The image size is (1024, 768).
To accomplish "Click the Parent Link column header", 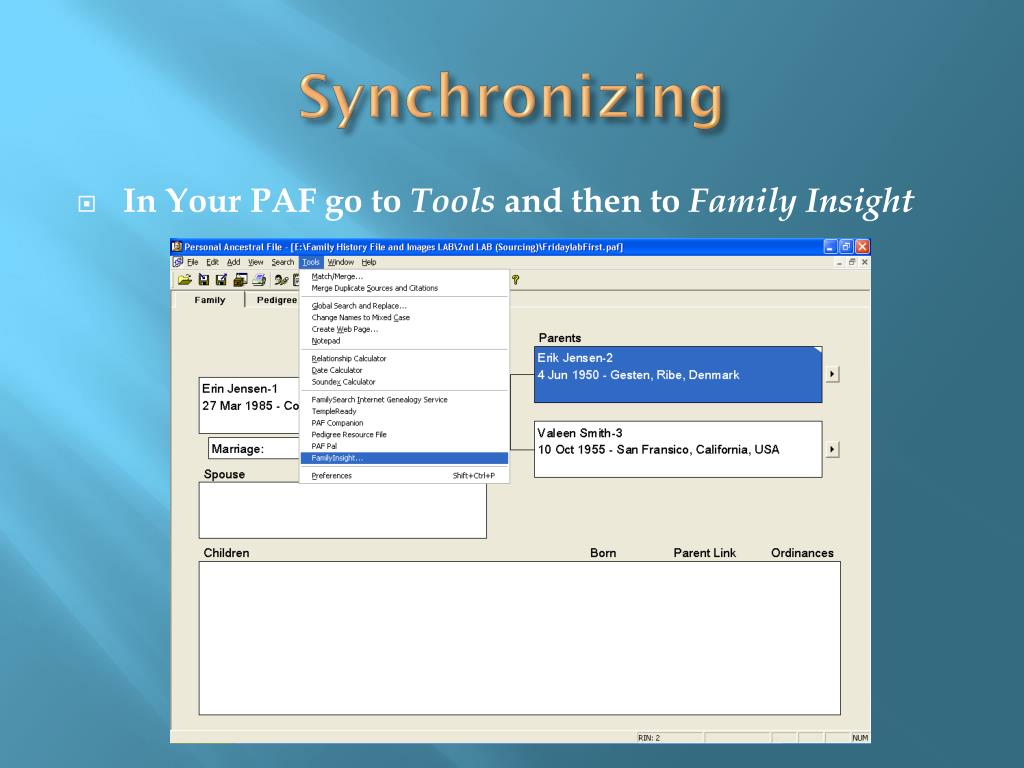I will (x=705, y=553).
